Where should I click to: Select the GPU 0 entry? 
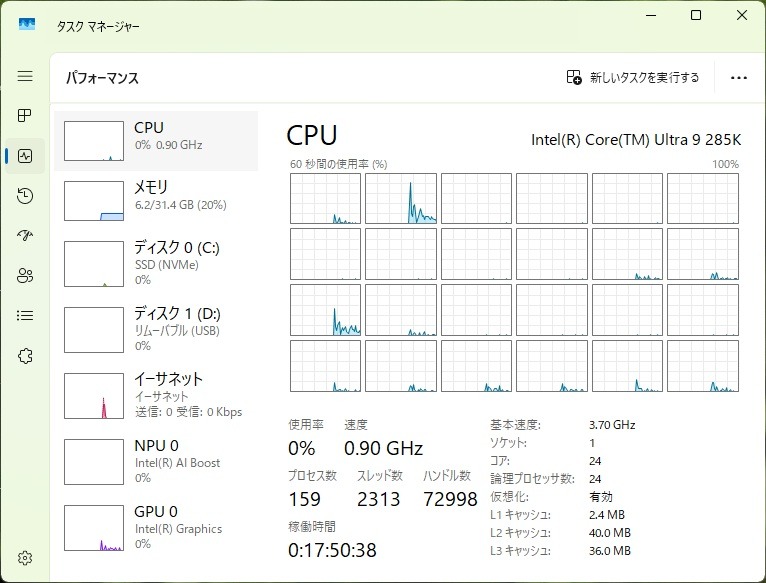pos(156,527)
